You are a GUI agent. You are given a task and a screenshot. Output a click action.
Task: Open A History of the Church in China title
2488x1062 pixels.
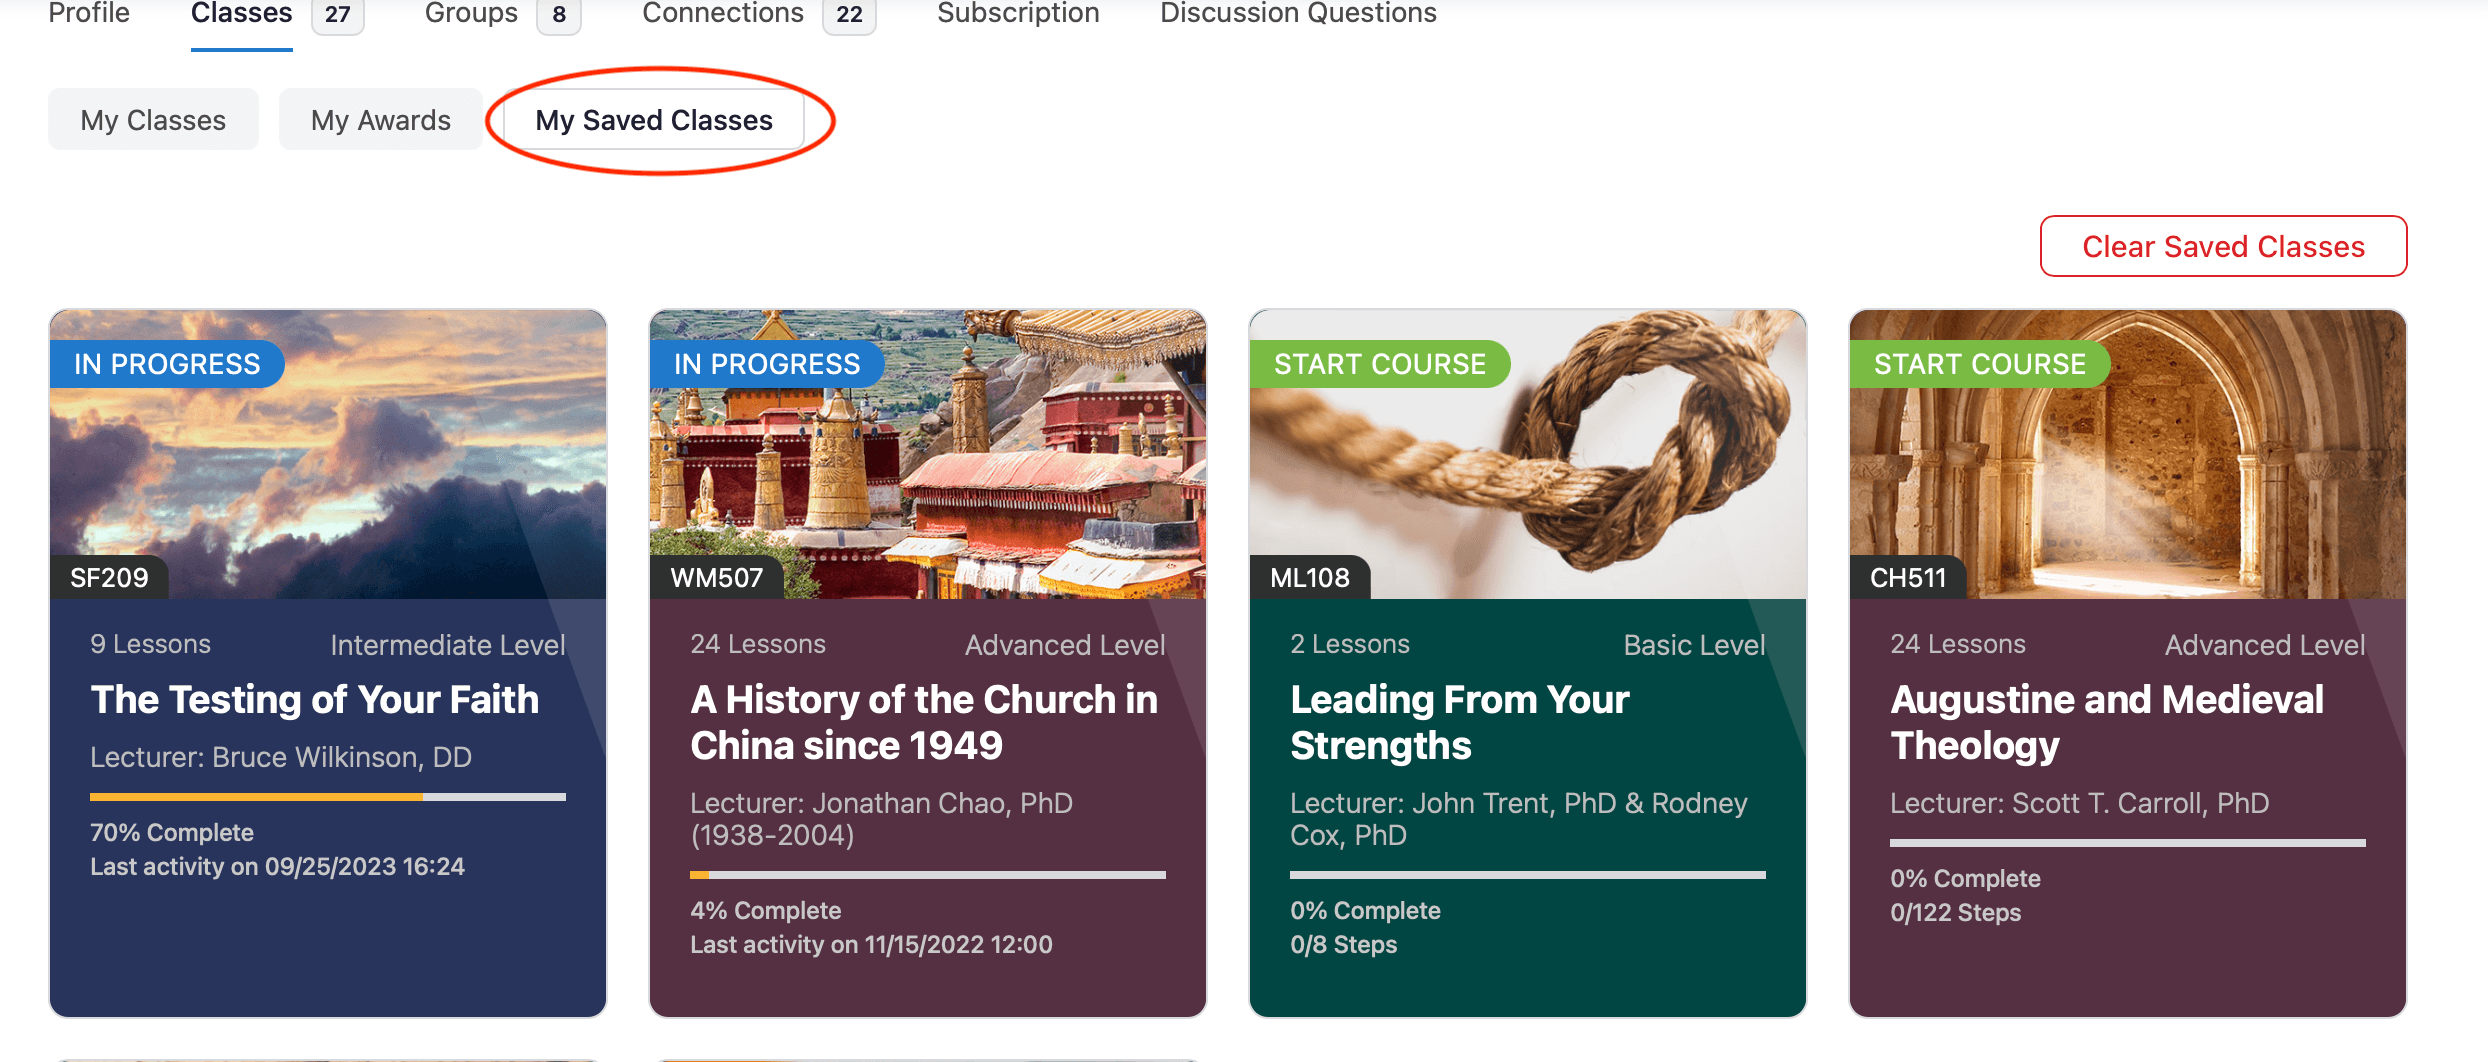click(923, 722)
